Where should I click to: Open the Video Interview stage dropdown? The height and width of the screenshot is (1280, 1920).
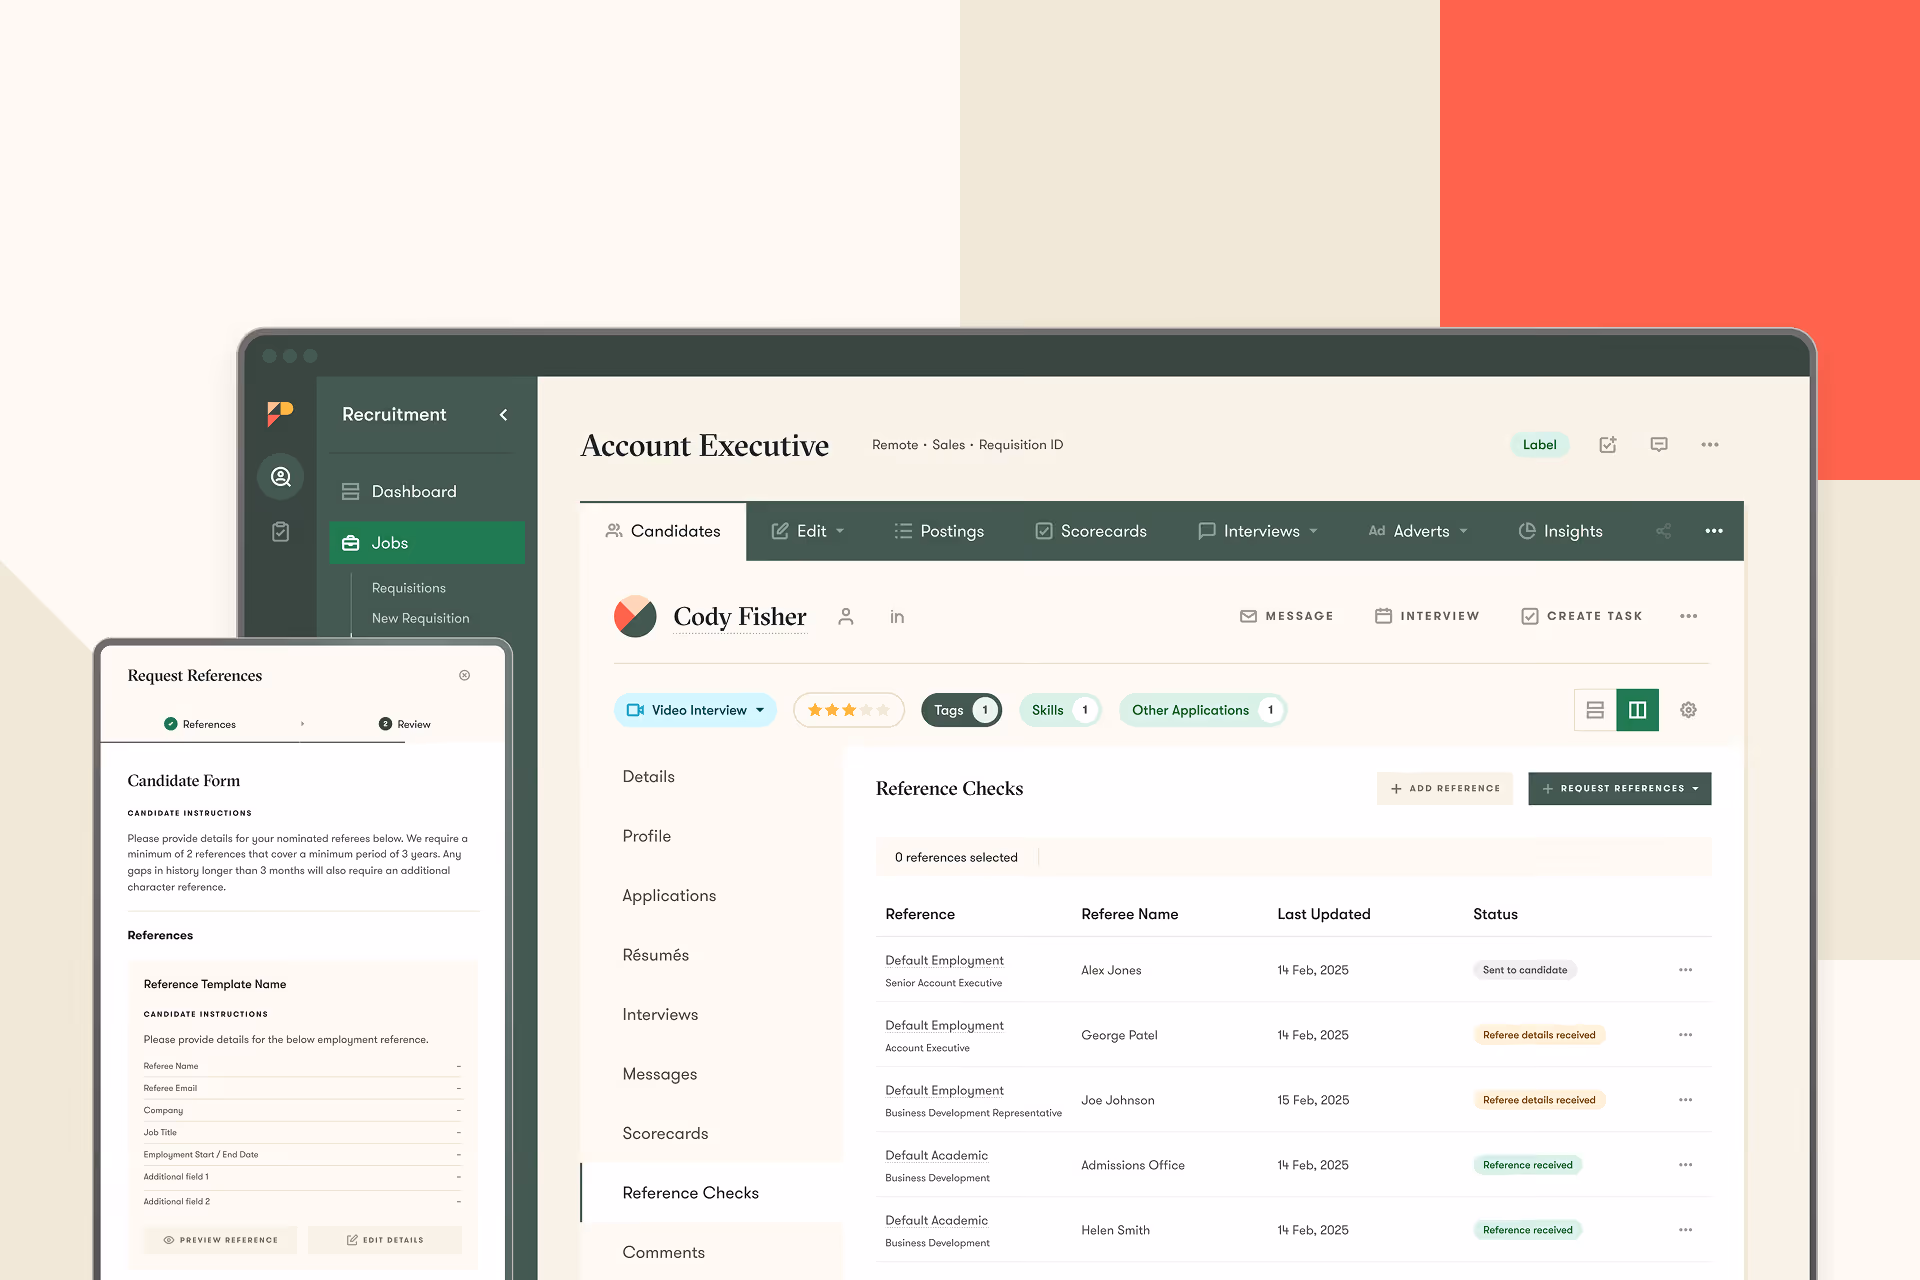pos(695,710)
